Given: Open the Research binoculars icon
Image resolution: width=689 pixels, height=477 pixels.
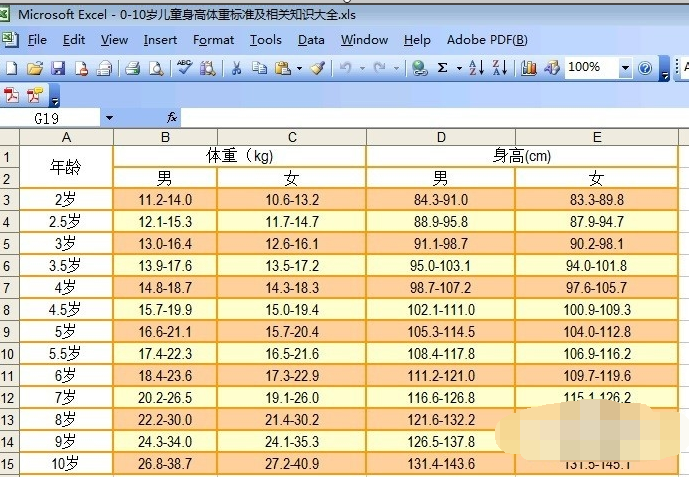Looking at the screenshot, I should [207, 68].
